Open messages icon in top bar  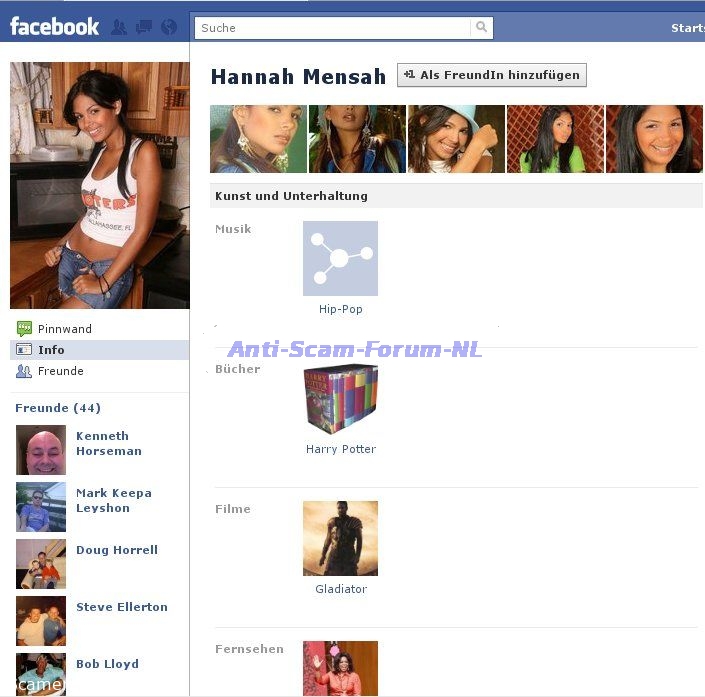(x=143, y=27)
